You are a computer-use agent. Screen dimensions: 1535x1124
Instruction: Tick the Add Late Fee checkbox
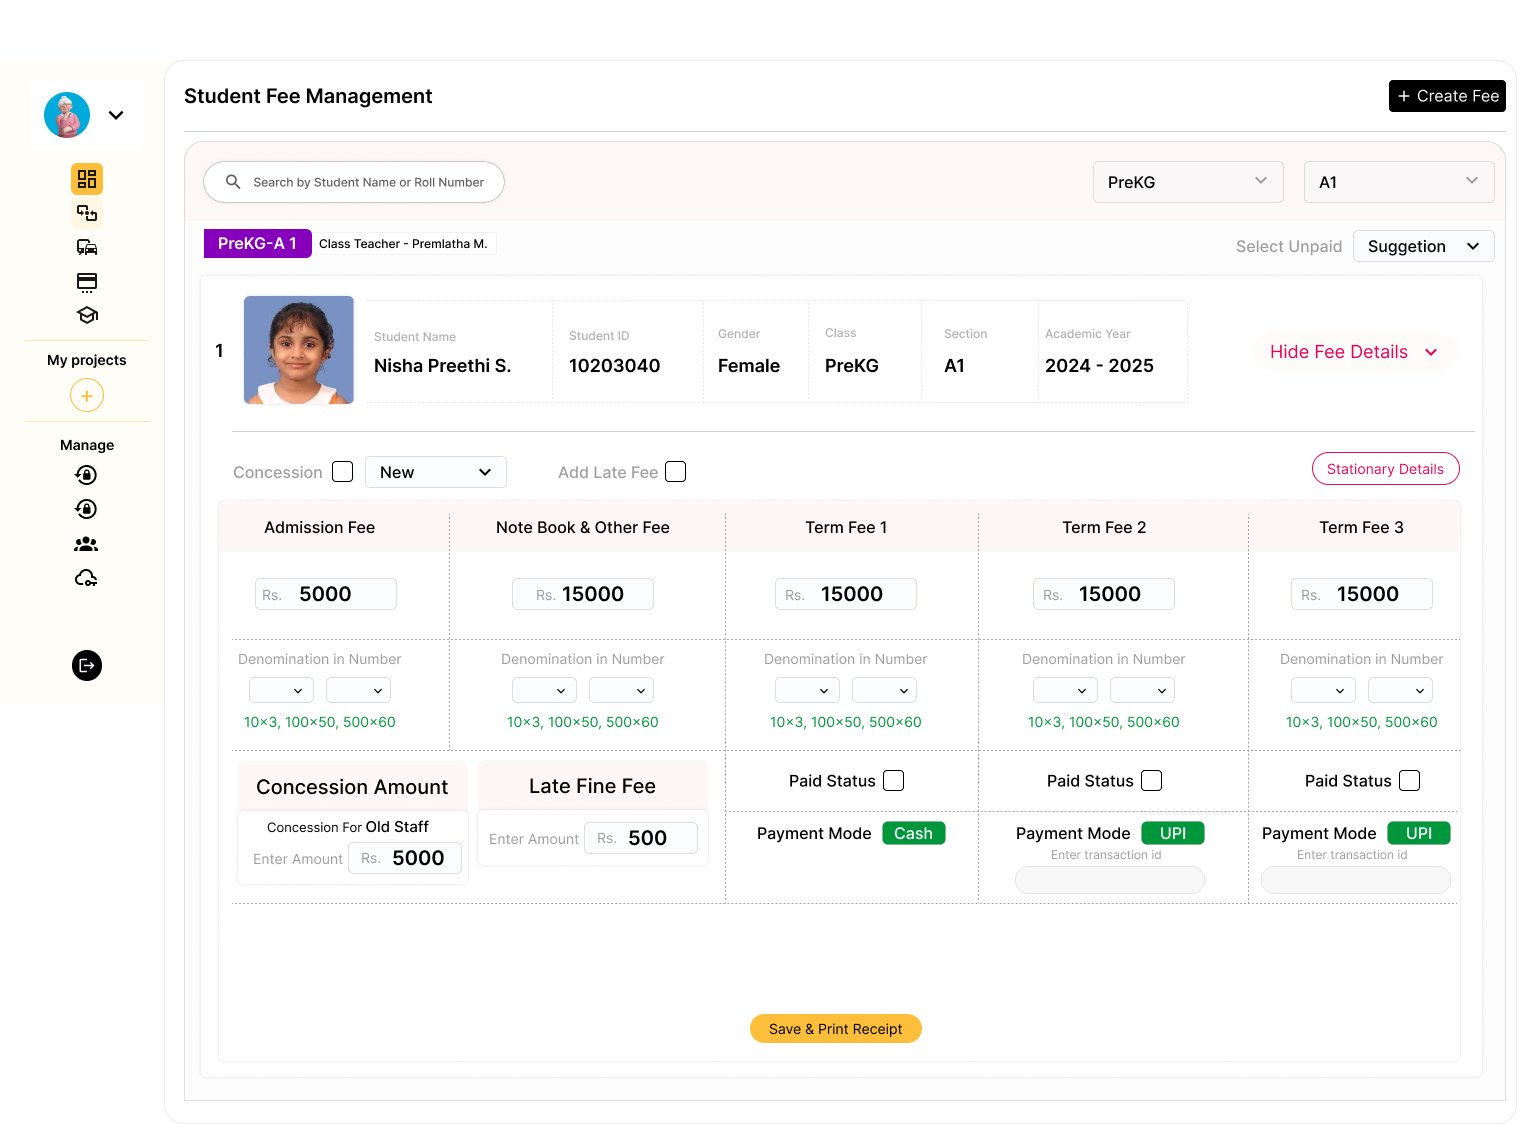coord(676,472)
